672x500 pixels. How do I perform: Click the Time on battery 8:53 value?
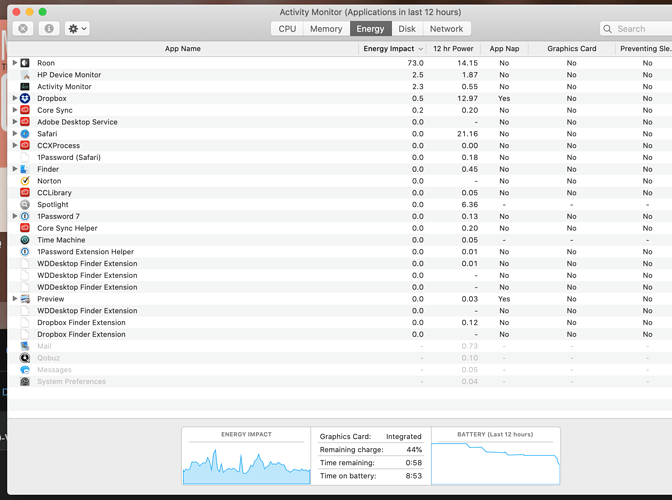(414, 476)
